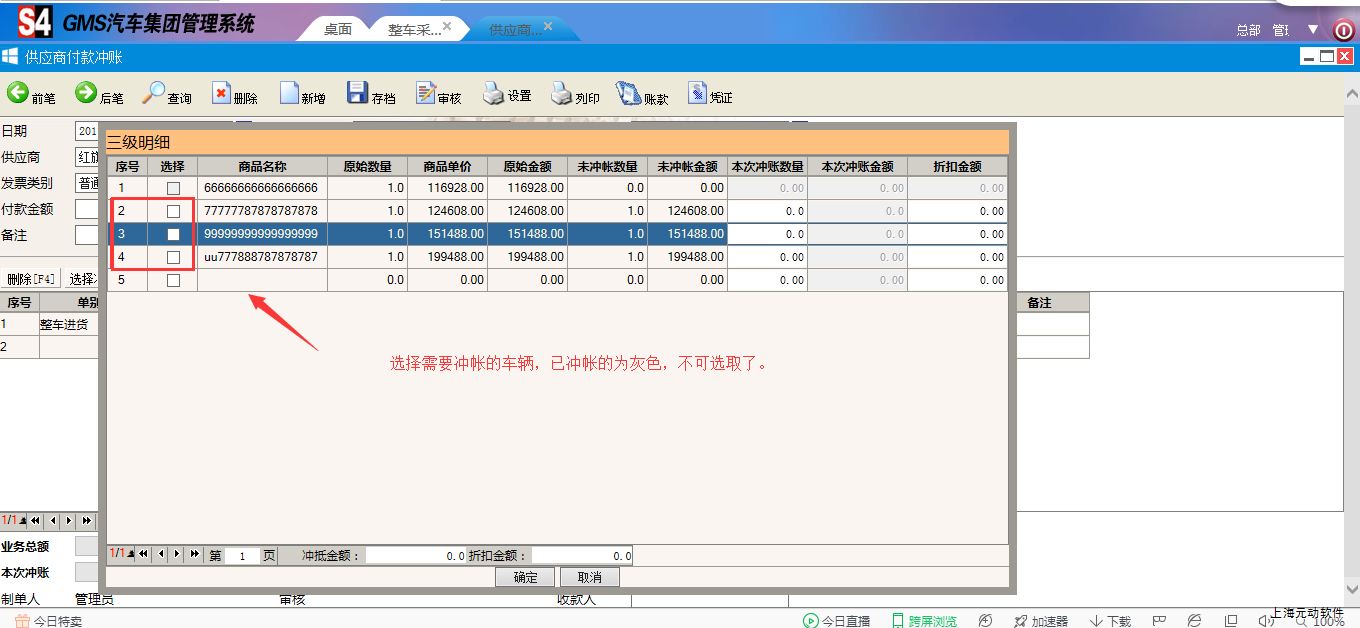This screenshot has height=628, width=1360.
Task: Cancel the dialog with 取消
Action: 590,577
